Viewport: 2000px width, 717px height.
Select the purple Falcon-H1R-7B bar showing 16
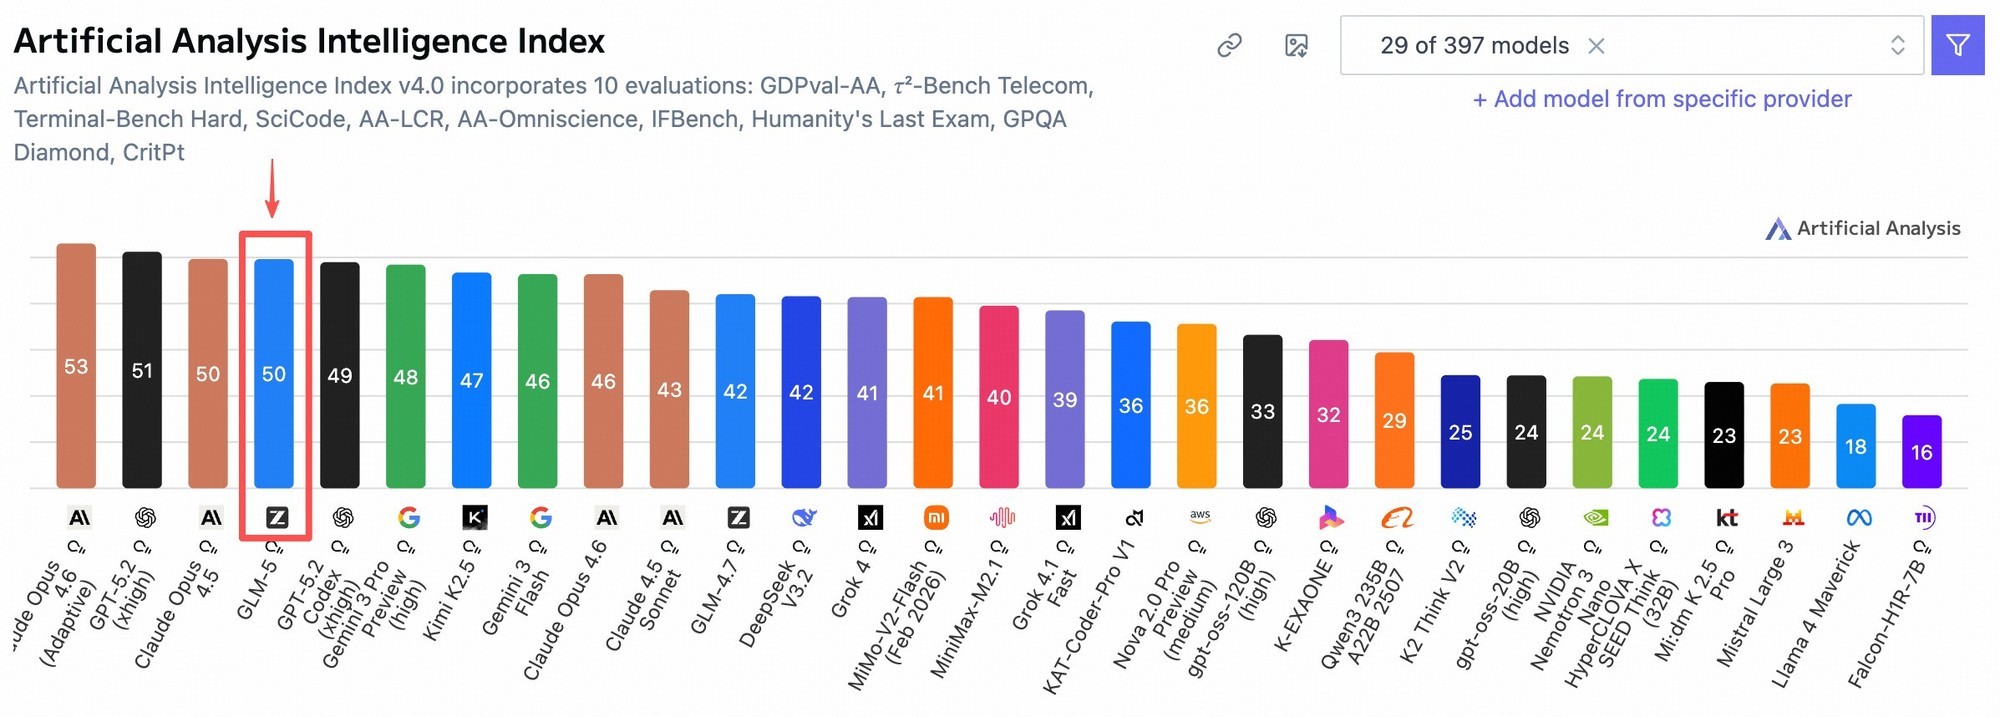coord(1921,451)
